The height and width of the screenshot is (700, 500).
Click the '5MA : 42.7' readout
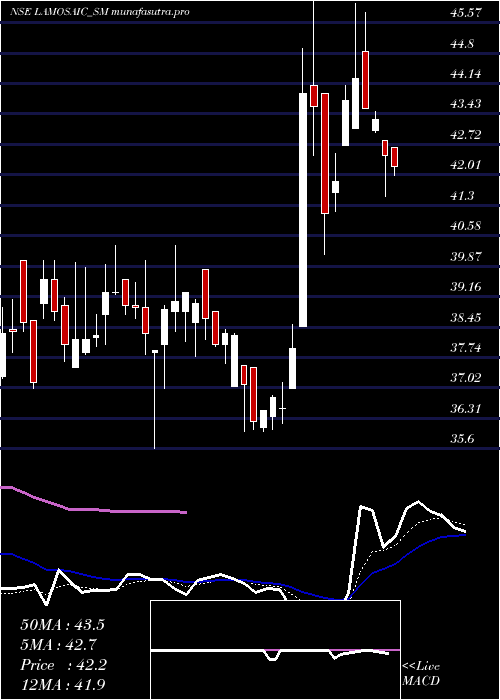point(59,645)
